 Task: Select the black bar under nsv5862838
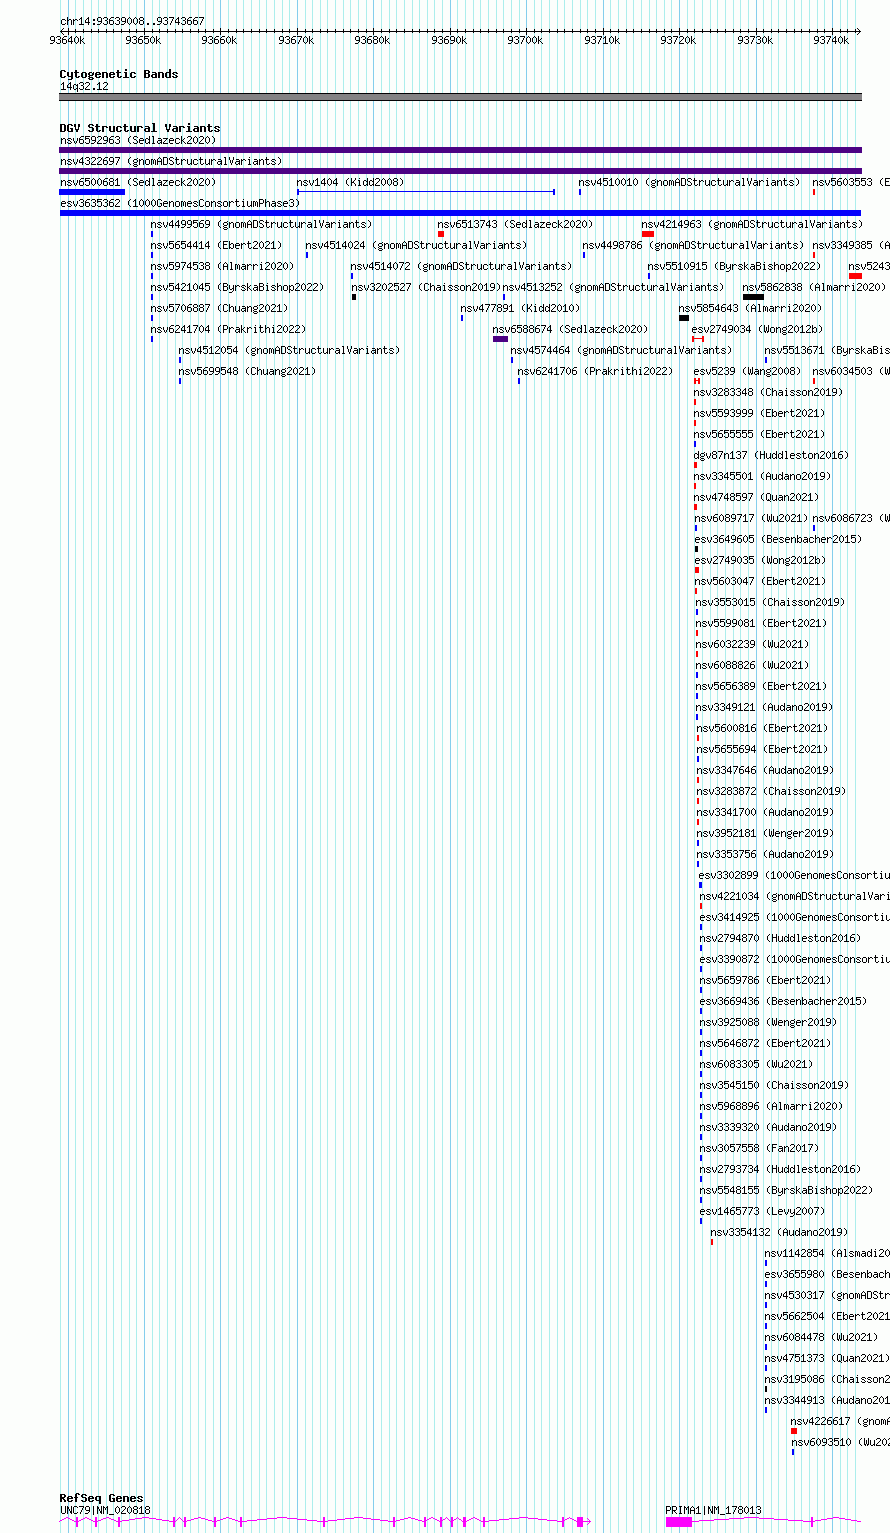tap(753, 297)
